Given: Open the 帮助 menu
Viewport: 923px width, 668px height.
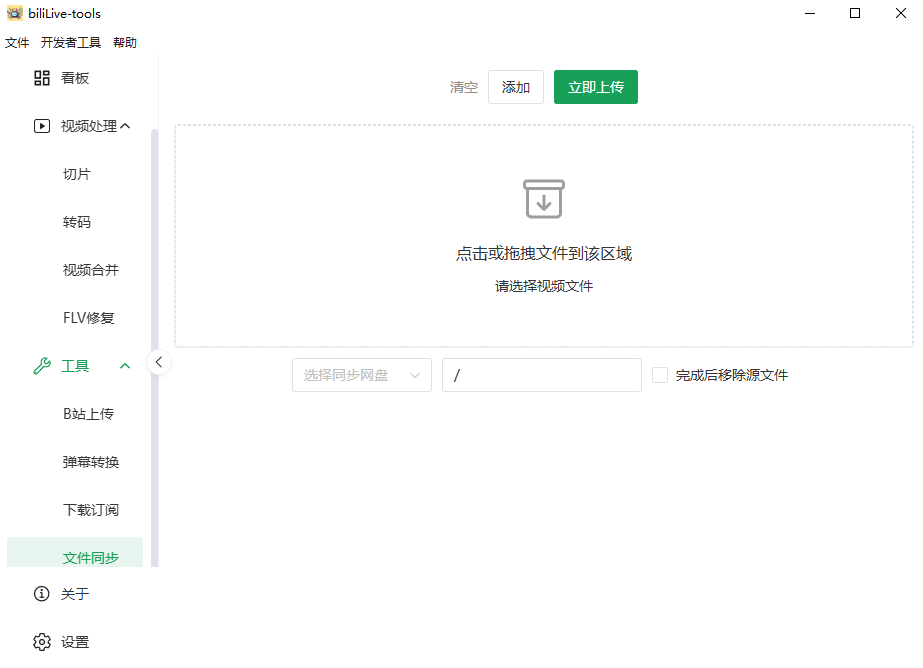Looking at the screenshot, I should [125, 42].
